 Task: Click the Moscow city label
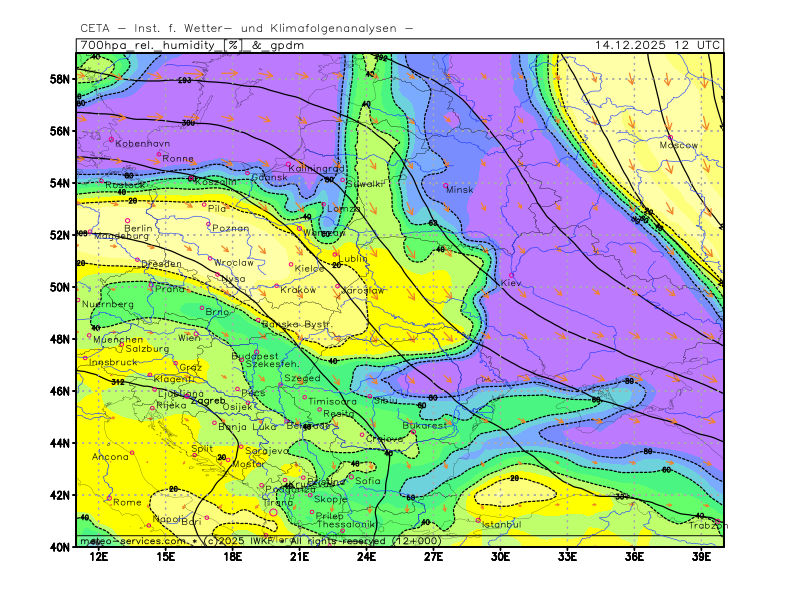(x=678, y=145)
